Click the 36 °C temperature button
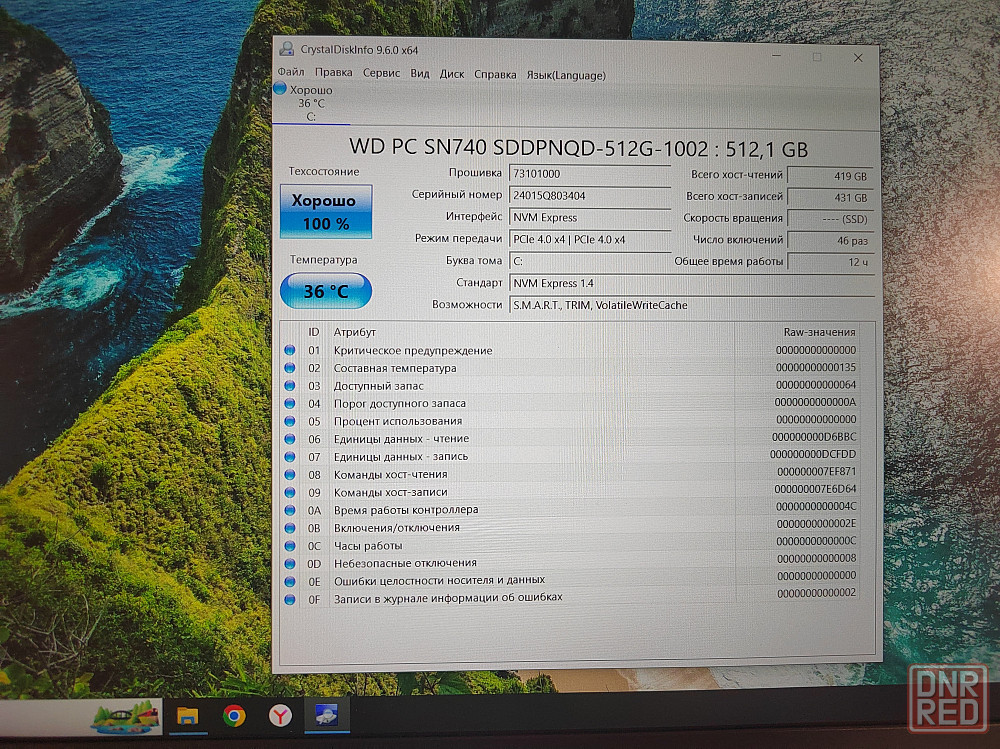 pos(326,291)
